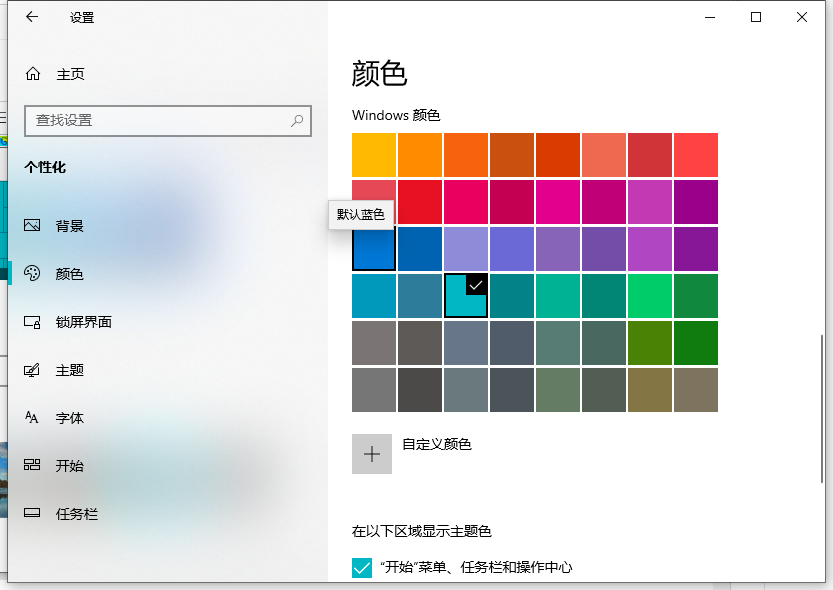Click the currently selected teal swatch

(x=465, y=296)
